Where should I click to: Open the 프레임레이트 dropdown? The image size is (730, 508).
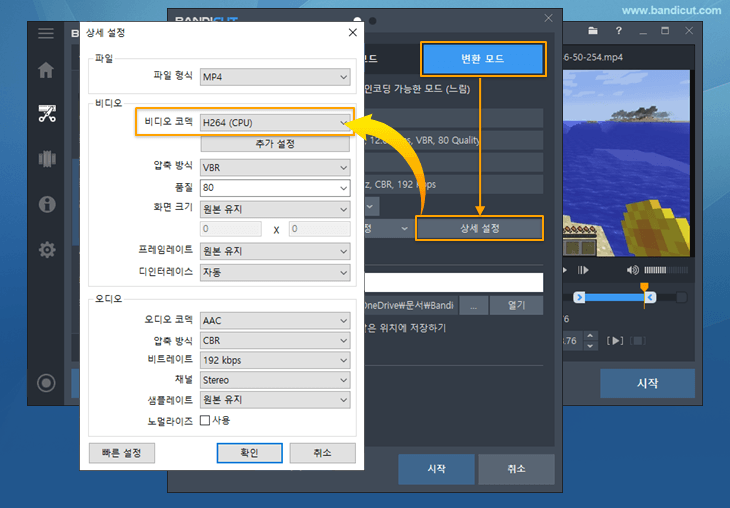[x=275, y=251]
